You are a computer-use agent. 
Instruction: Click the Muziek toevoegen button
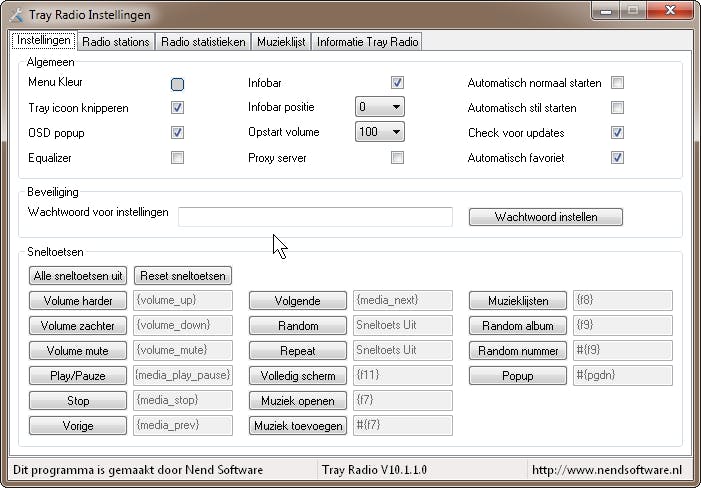298,426
